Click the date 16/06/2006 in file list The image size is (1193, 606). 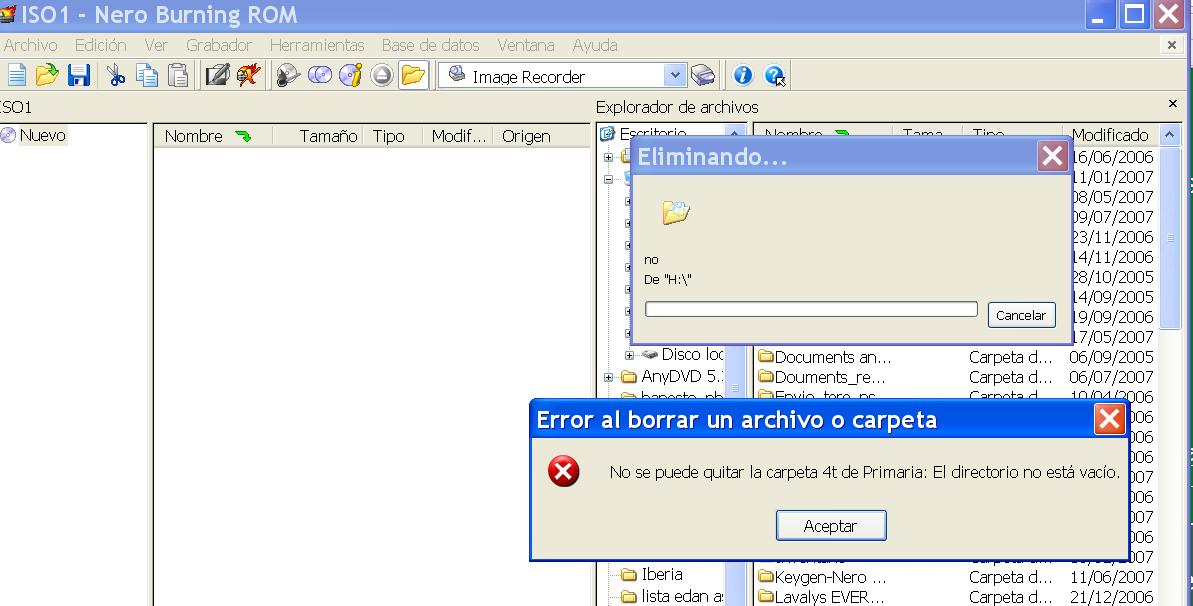[1112, 157]
